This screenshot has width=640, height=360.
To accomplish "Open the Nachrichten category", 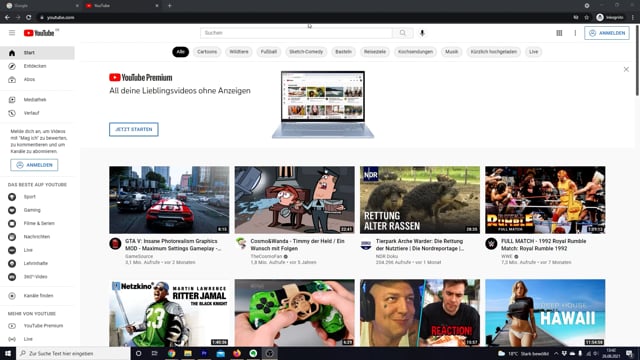I will (x=37, y=237).
